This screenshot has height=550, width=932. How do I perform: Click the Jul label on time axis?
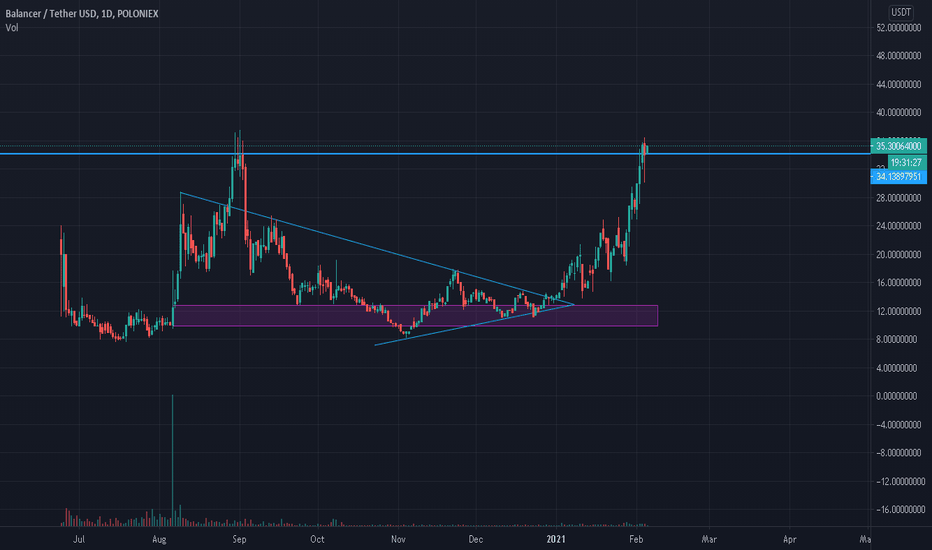(x=78, y=539)
